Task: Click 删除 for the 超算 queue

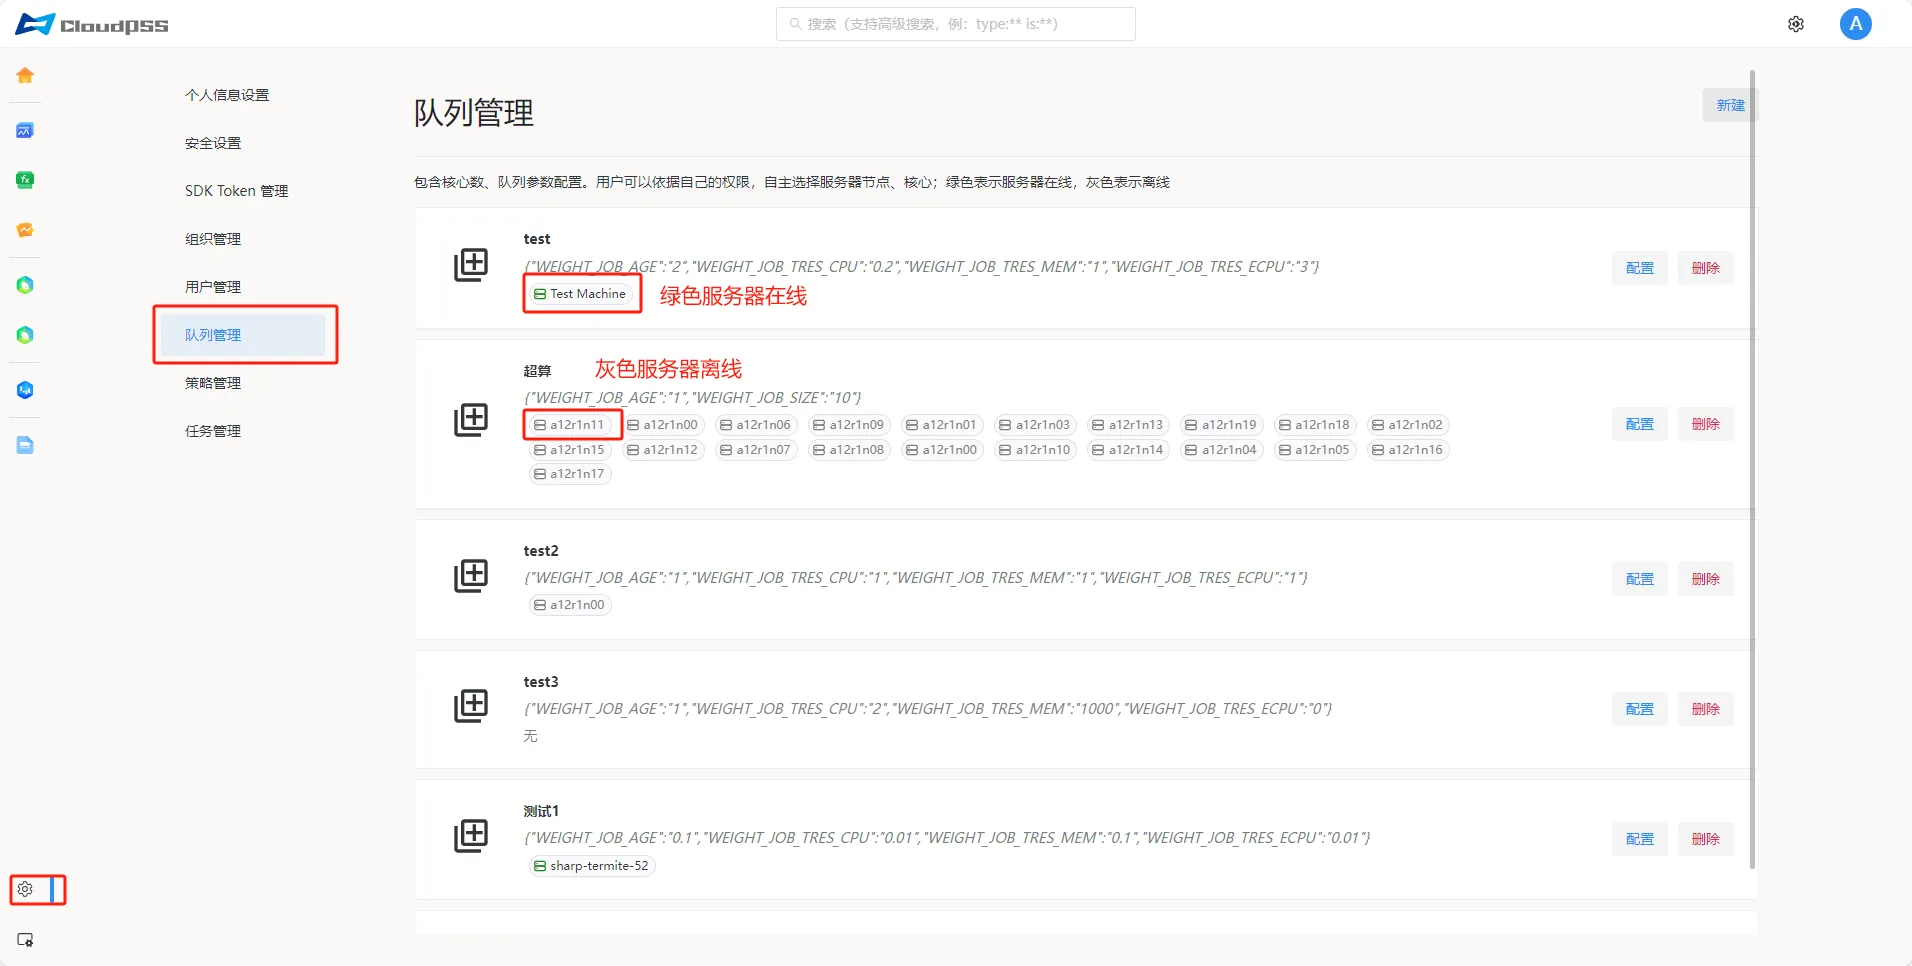Action: pos(1706,424)
